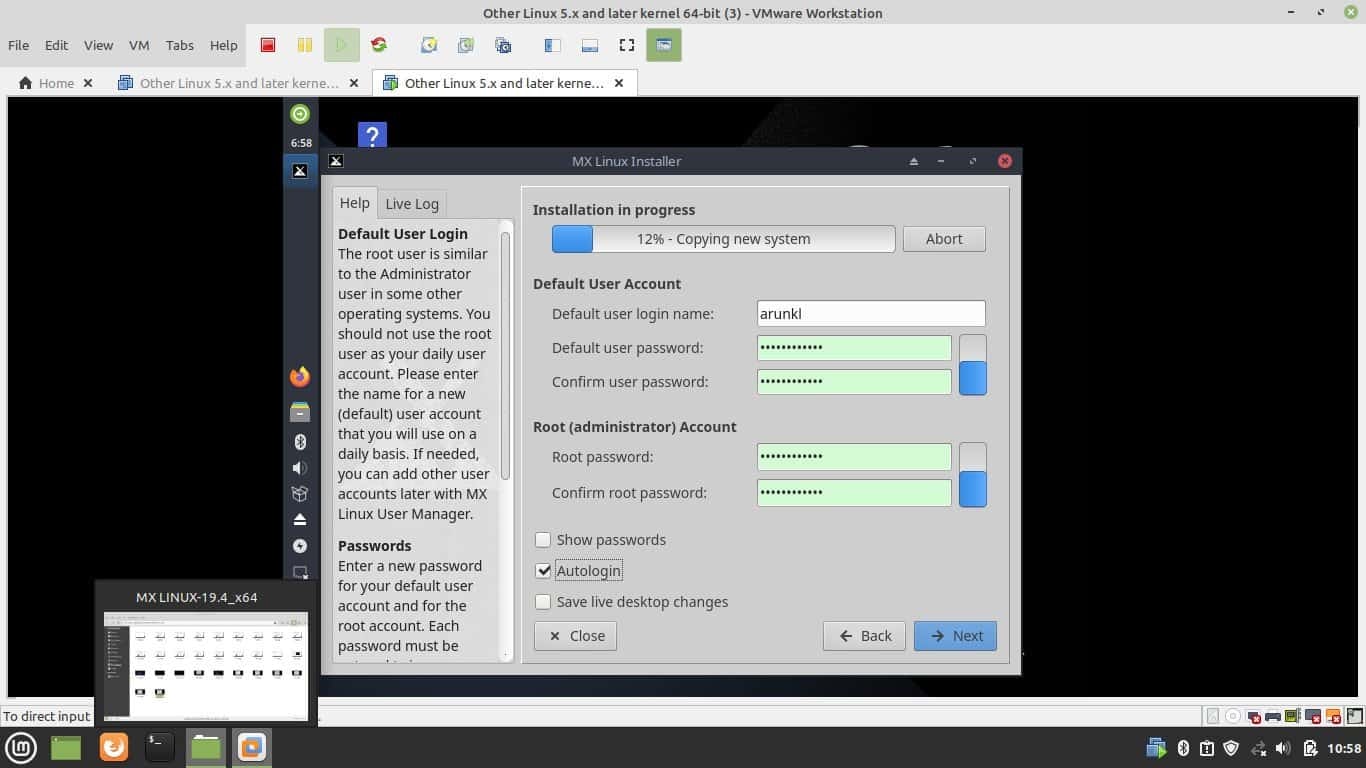This screenshot has height=768, width=1366.
Task: Toggle the VMware library sidebar icon
Action: pos(552,45)
